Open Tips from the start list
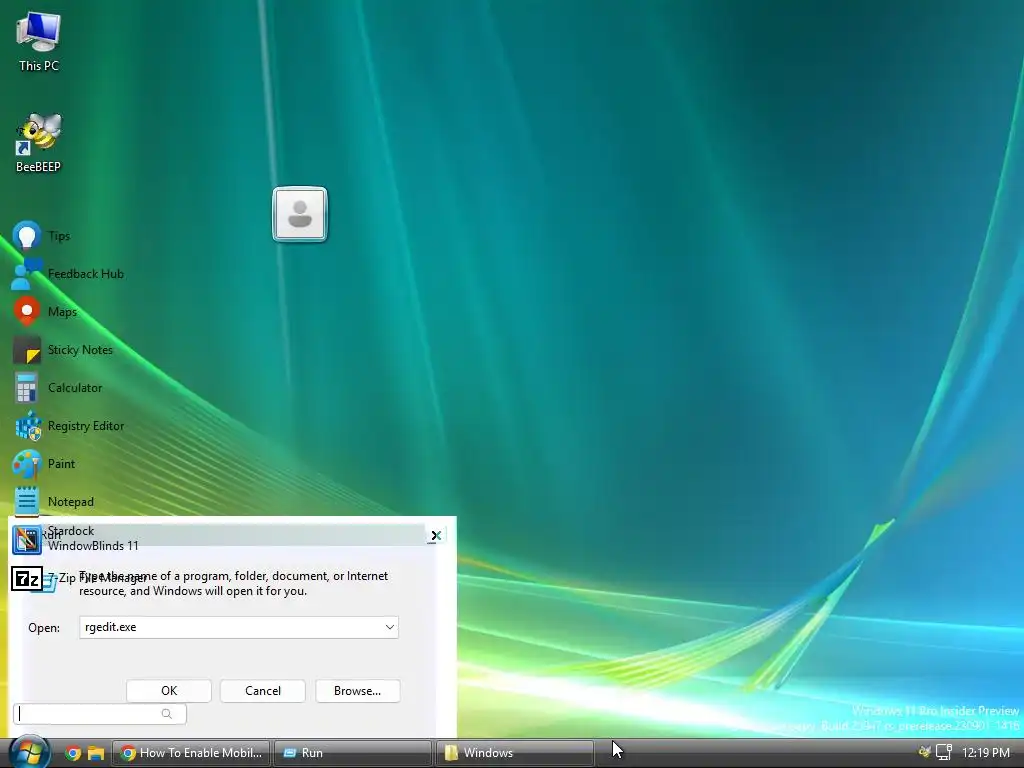Viewport: 1024px width, 768px height. 41,236
